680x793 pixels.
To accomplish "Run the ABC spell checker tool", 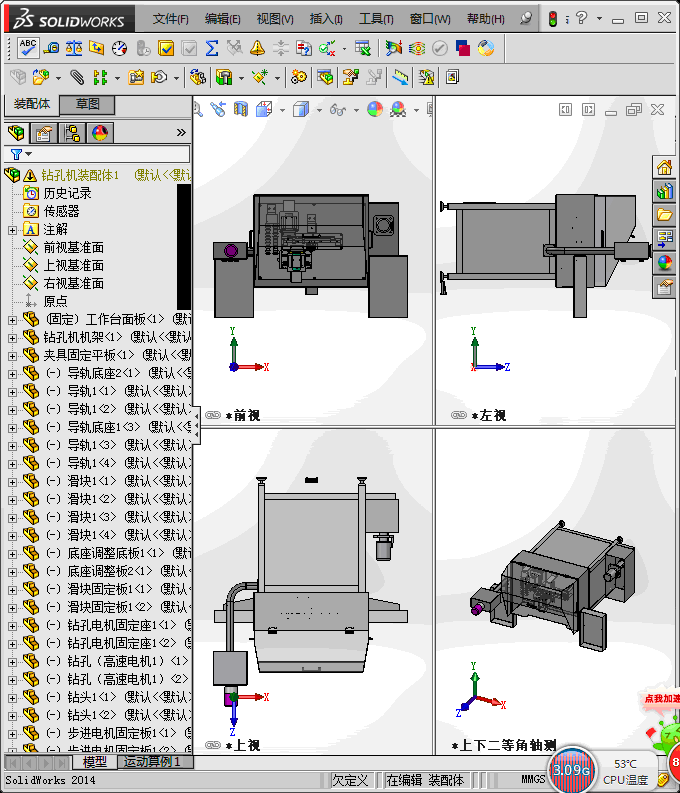I will [27, 48].
